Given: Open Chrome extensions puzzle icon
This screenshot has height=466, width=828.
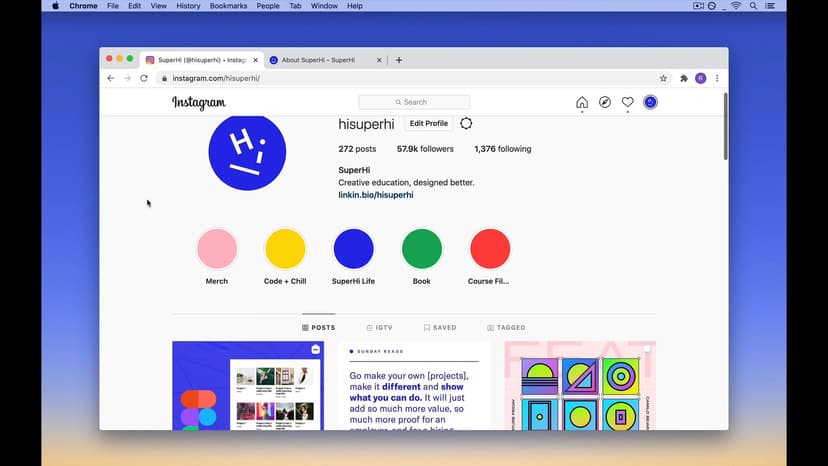Looking at the screenshot, I should point(684,78).
